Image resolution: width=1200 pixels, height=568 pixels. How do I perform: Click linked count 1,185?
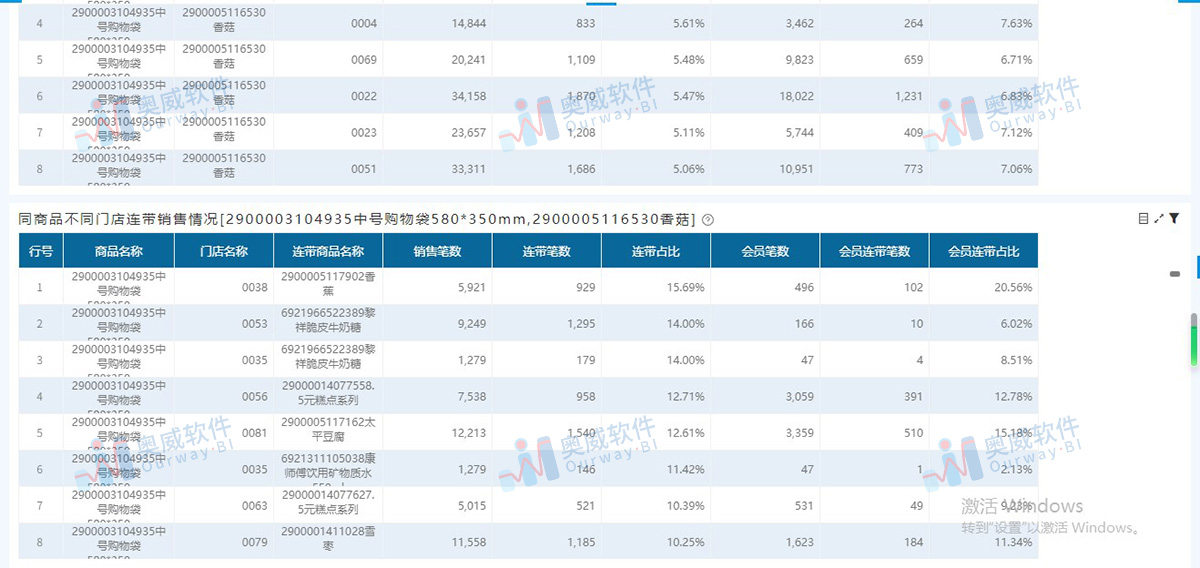pyautogui.click(x=579, y=541)
